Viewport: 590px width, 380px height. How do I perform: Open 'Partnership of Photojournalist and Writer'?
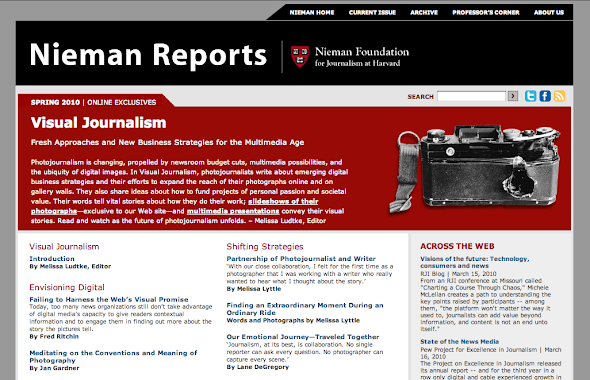(301, 259)
